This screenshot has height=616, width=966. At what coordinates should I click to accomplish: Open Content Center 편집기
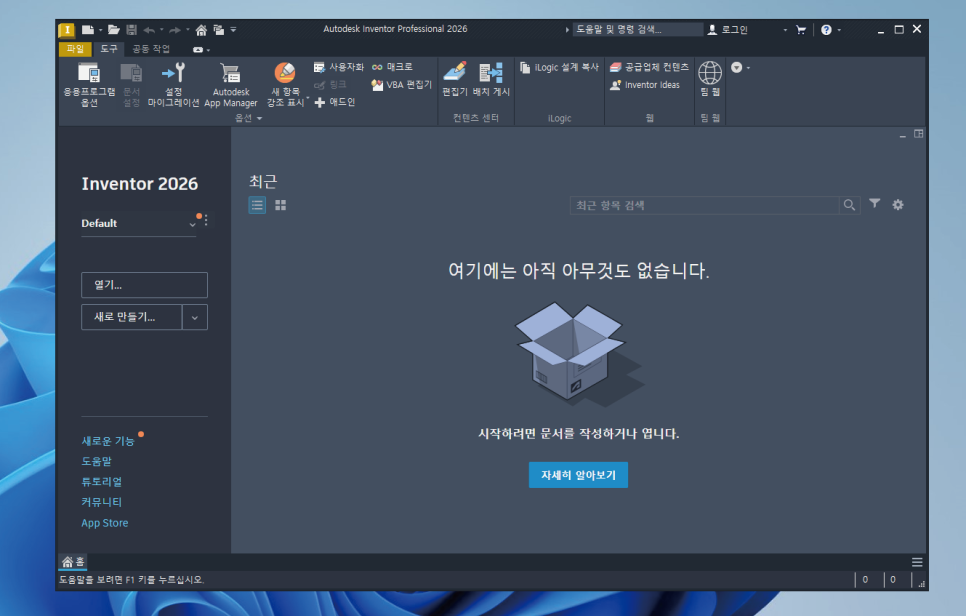[x=455, y=79]
